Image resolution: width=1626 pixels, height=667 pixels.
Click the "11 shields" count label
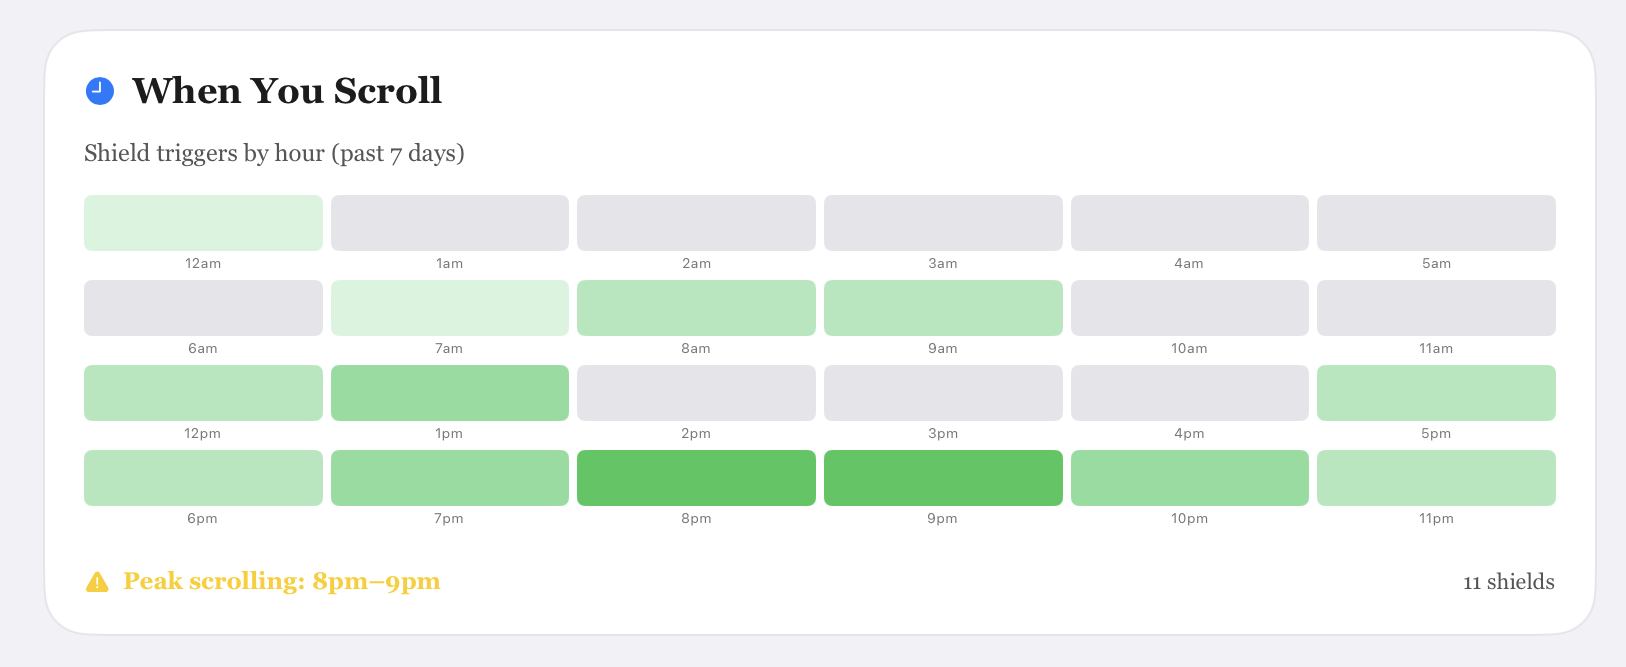point(1508,582)
